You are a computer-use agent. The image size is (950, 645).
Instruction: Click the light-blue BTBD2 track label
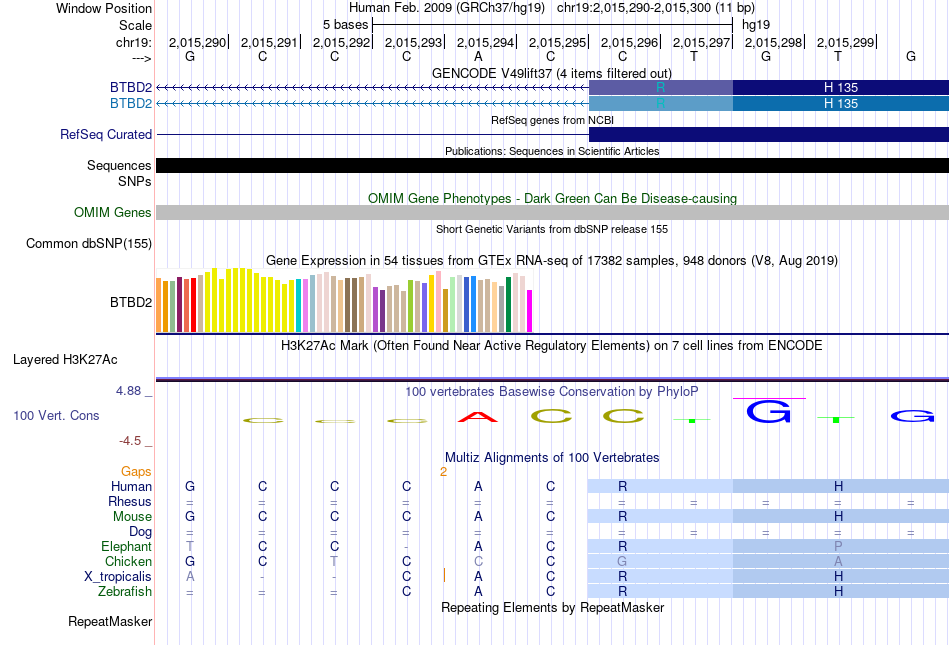(131, 104)
